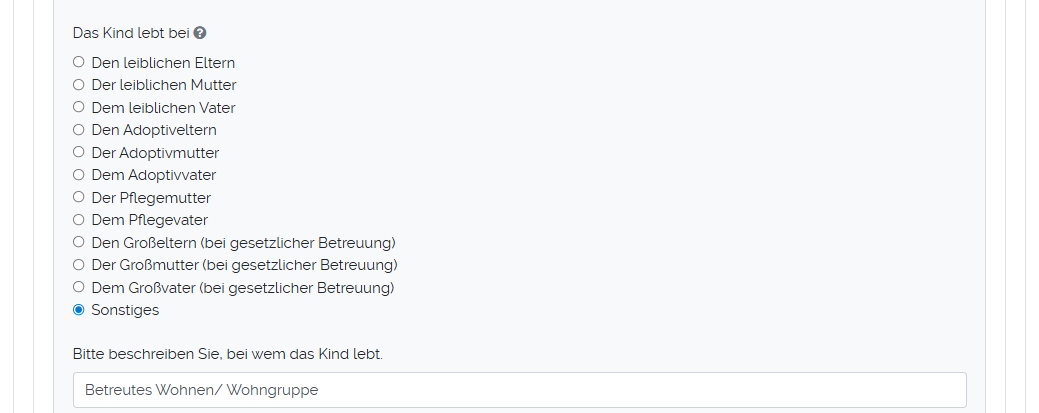Select the 'Den Großeltern' radio circle
Image resolution: width=1039 pixels, height=413 pixels.
click(x=79, y=242)
